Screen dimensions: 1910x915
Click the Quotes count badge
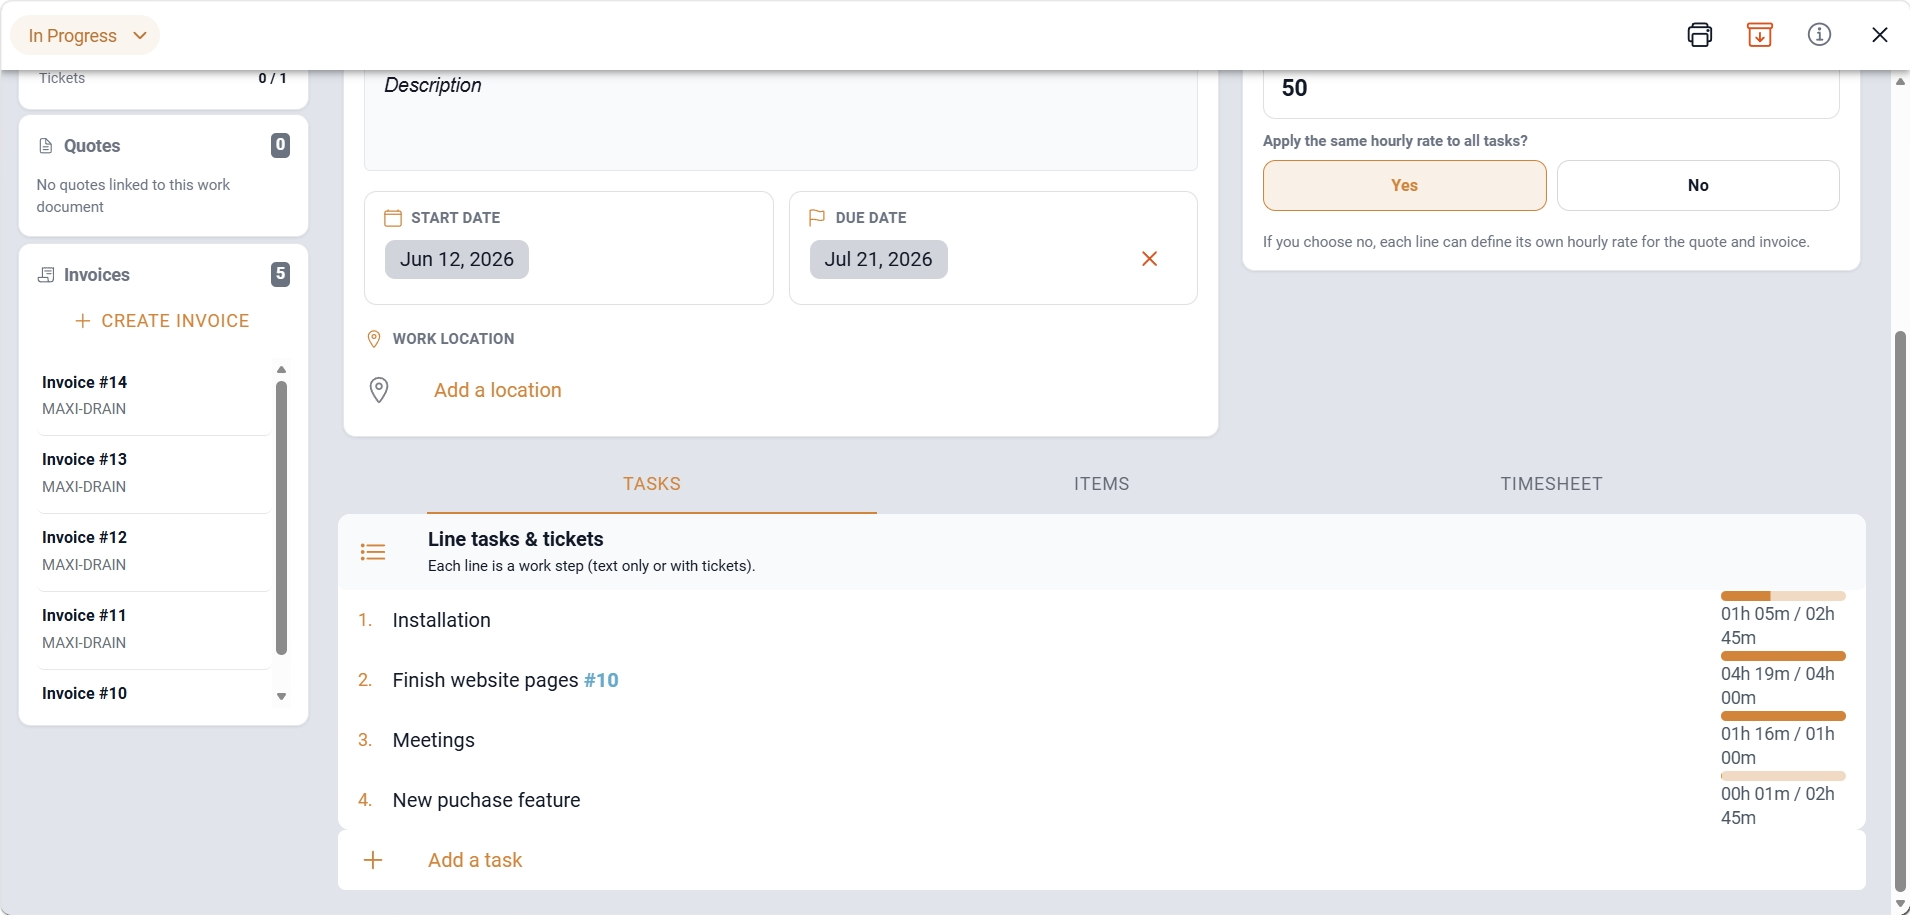pyautogui.click(x=281, y=145)
